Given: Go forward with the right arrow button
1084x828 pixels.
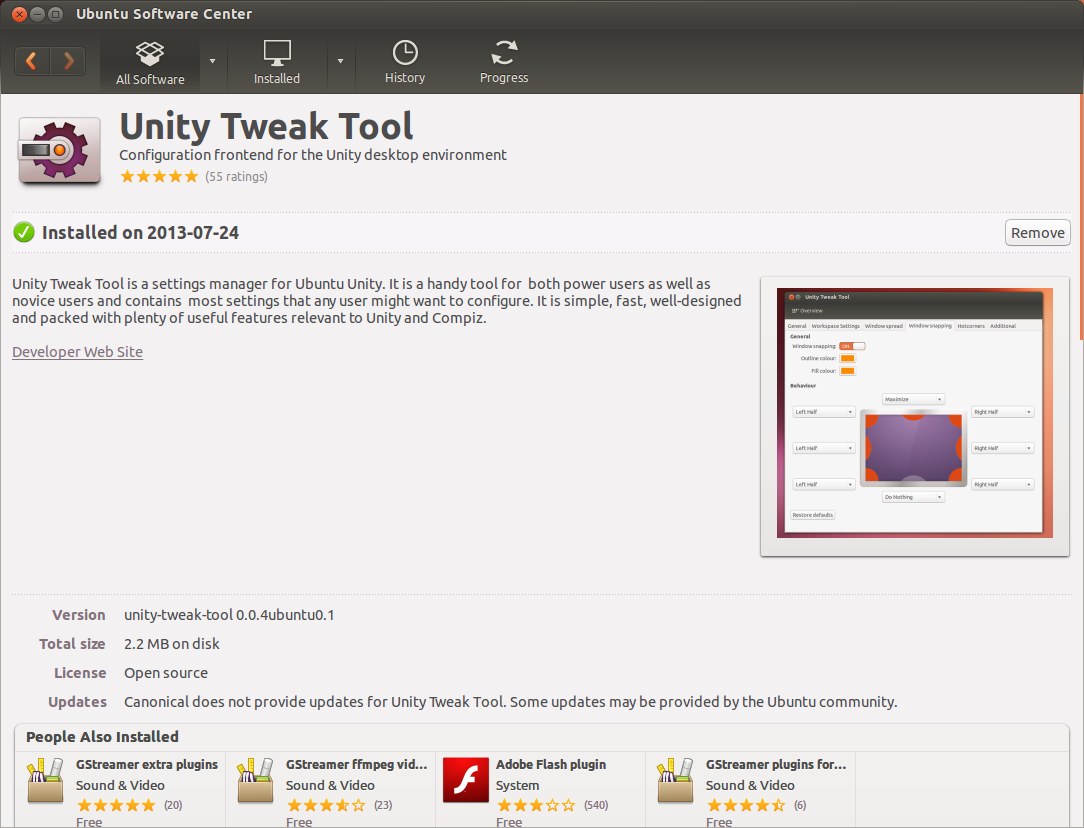Looking at the screenshot, I should tap(68, 62).
